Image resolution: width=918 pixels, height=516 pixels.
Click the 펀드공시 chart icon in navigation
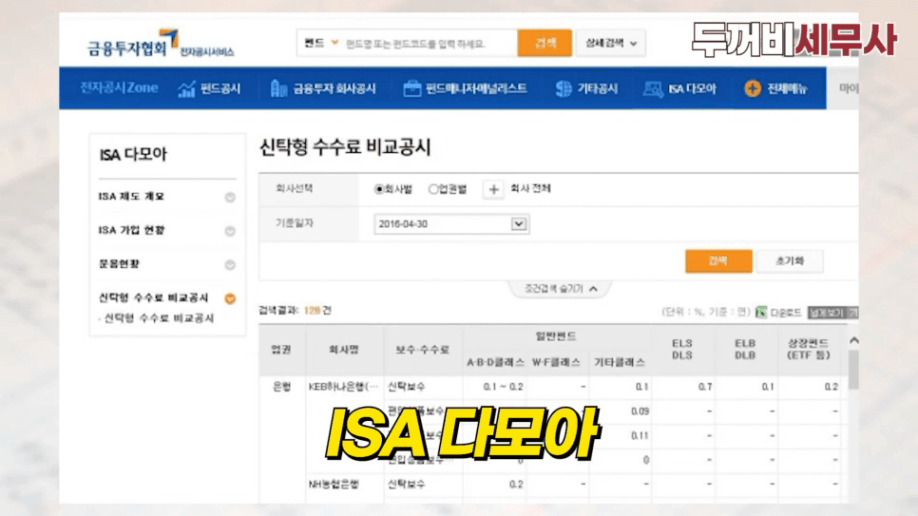[187, 89]
